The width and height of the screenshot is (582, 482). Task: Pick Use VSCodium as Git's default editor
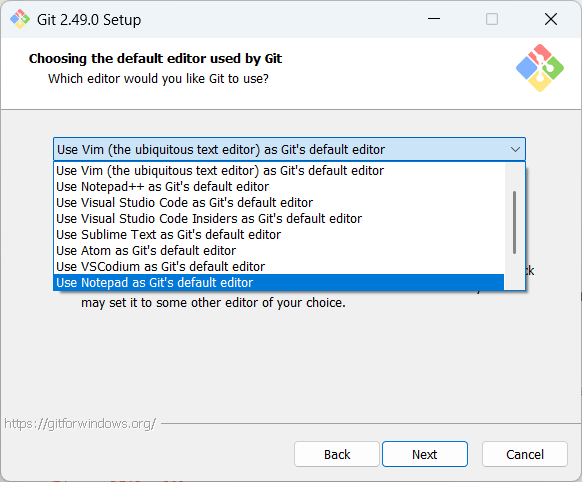tap(279, 266)
